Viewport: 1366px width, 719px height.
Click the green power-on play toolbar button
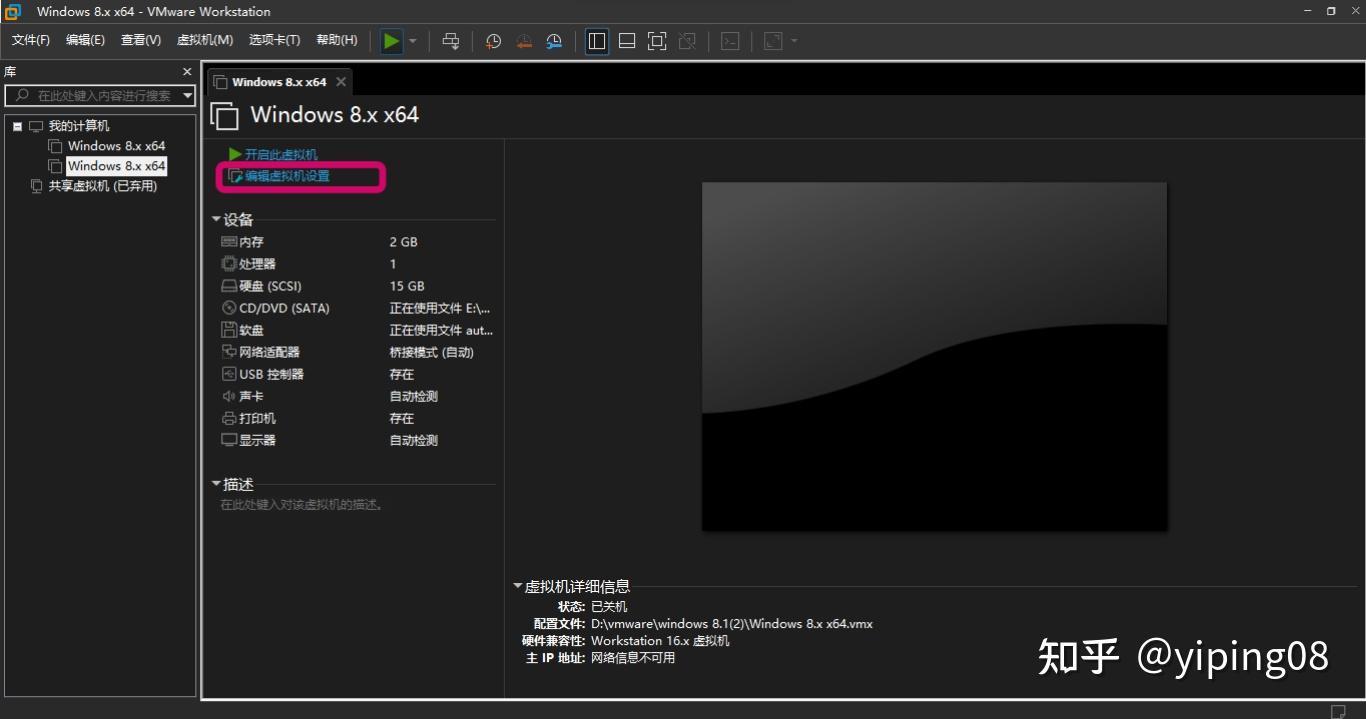(x=391, y=41)
